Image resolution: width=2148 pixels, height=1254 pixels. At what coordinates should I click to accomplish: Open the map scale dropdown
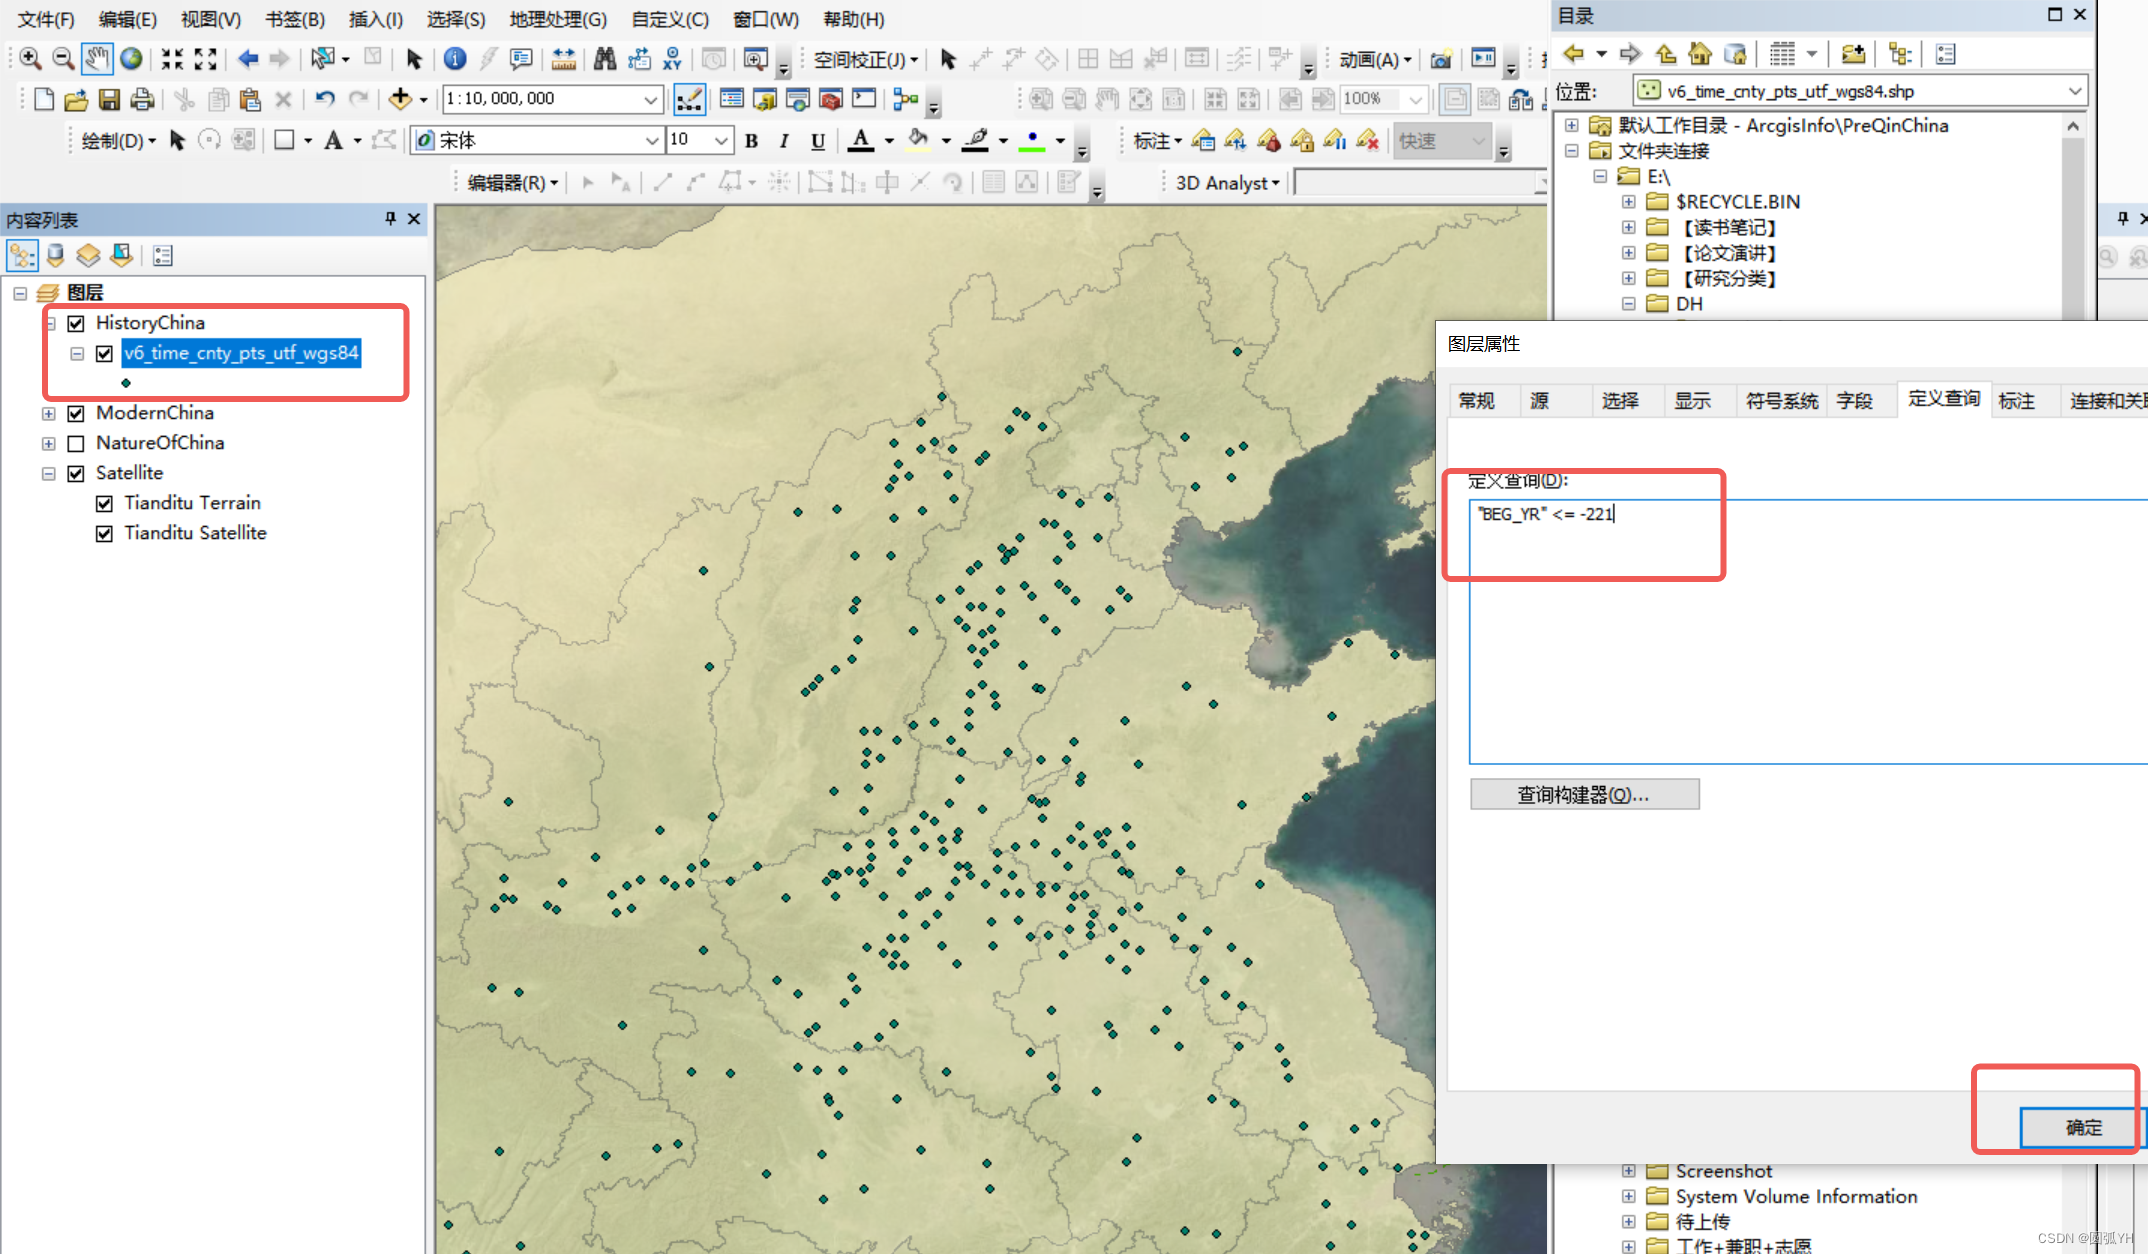[650, 99]
